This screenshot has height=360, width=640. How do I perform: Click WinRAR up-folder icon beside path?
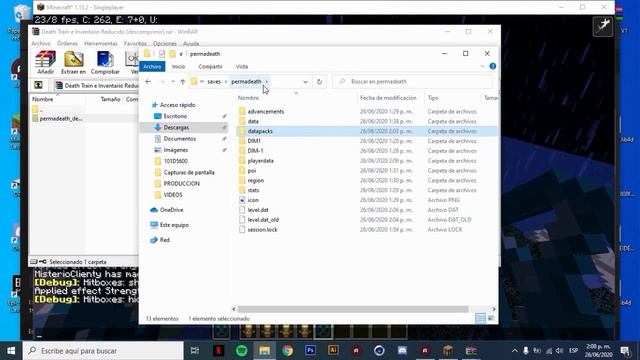[x=38, y=85]
